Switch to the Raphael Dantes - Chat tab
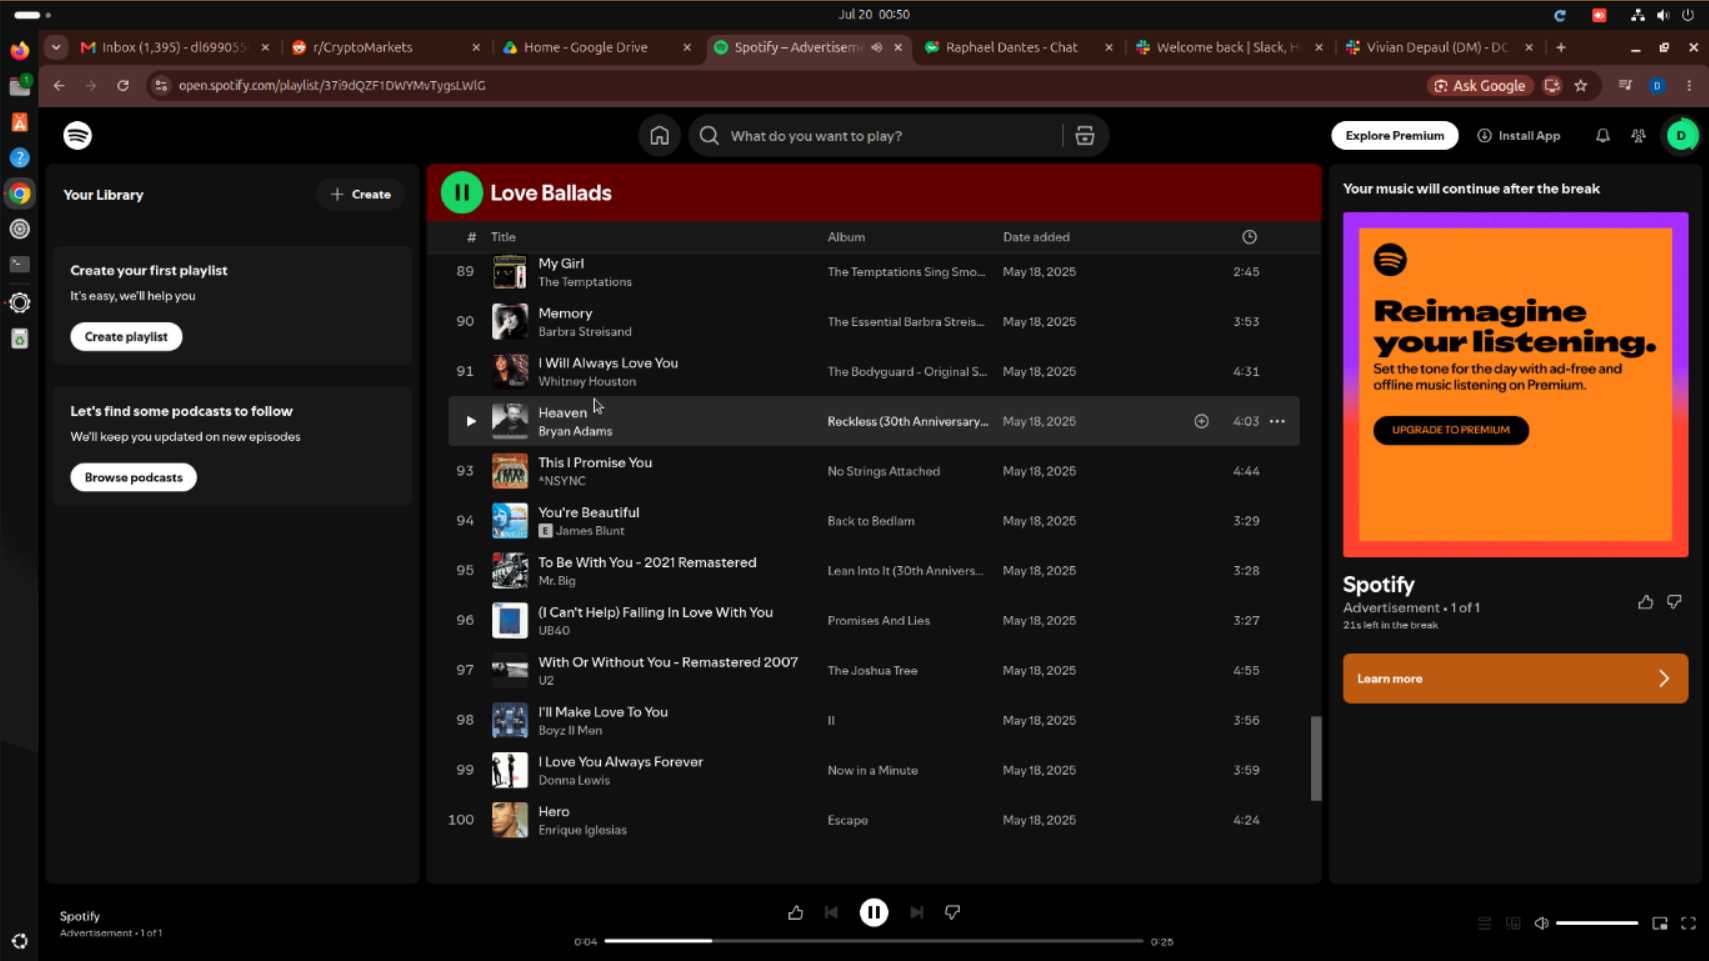The image size is (1709, 961). point(1018,47)
